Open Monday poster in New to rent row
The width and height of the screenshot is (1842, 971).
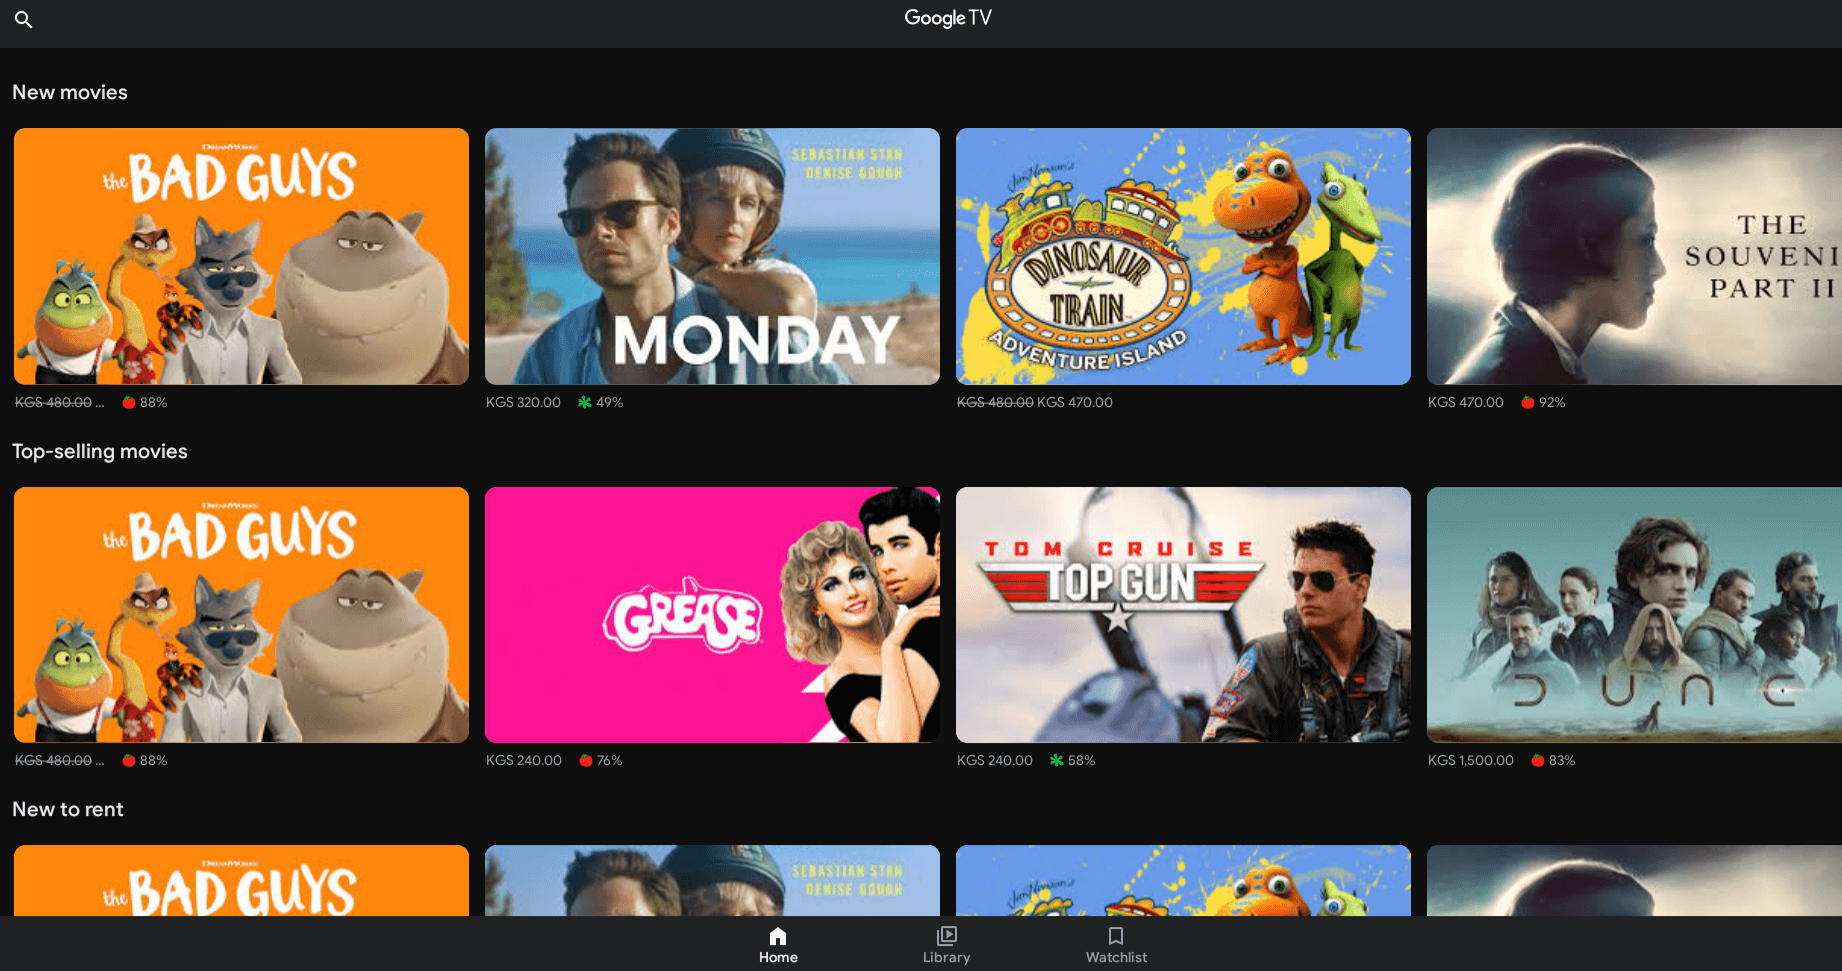click(x=712, y=880)
